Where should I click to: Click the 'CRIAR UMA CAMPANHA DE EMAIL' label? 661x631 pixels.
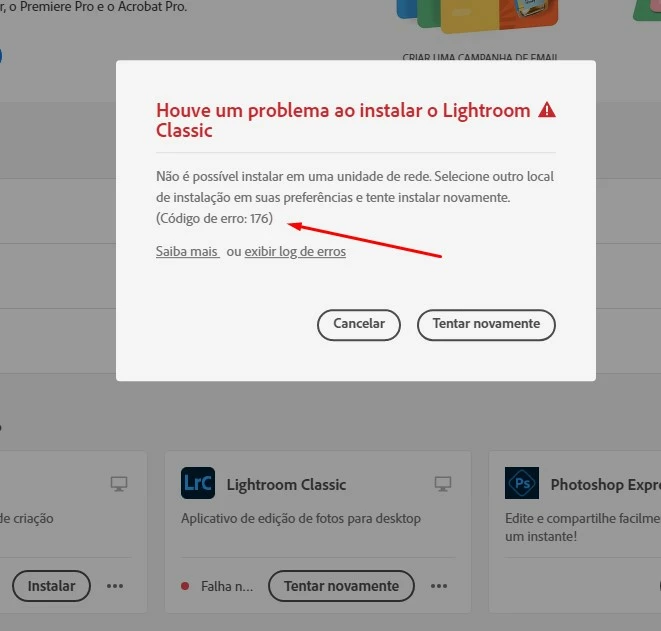click(x=480, y=57)
